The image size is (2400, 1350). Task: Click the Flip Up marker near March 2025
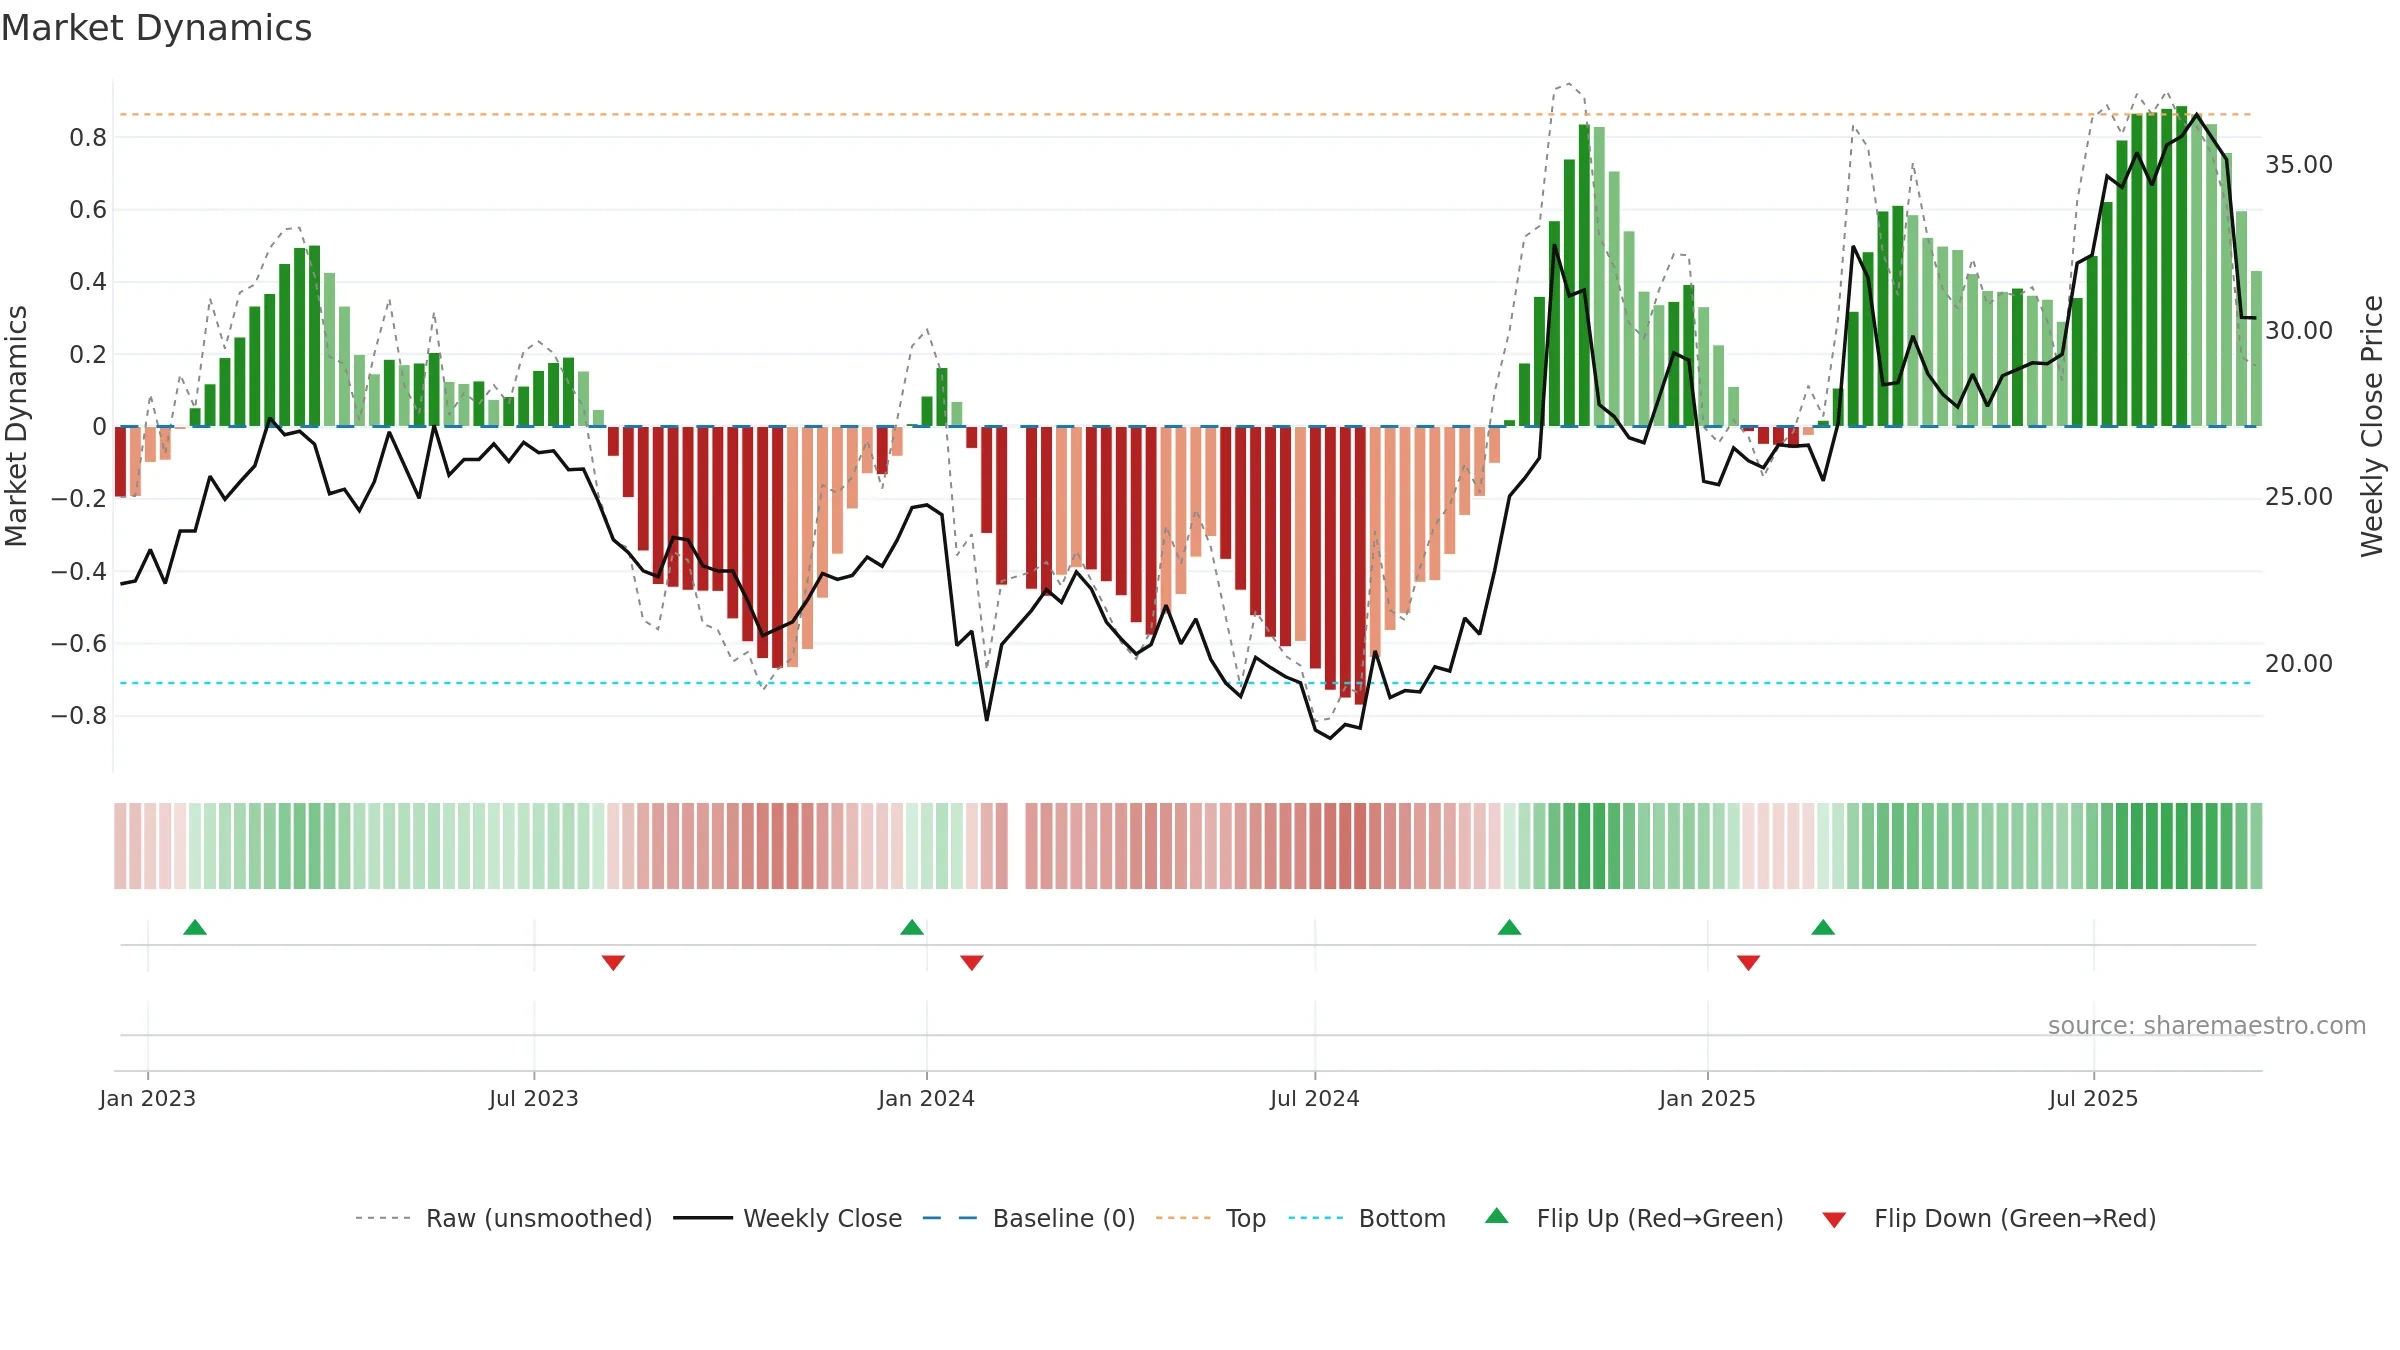pyautogui.click(x=1823, y=927)
